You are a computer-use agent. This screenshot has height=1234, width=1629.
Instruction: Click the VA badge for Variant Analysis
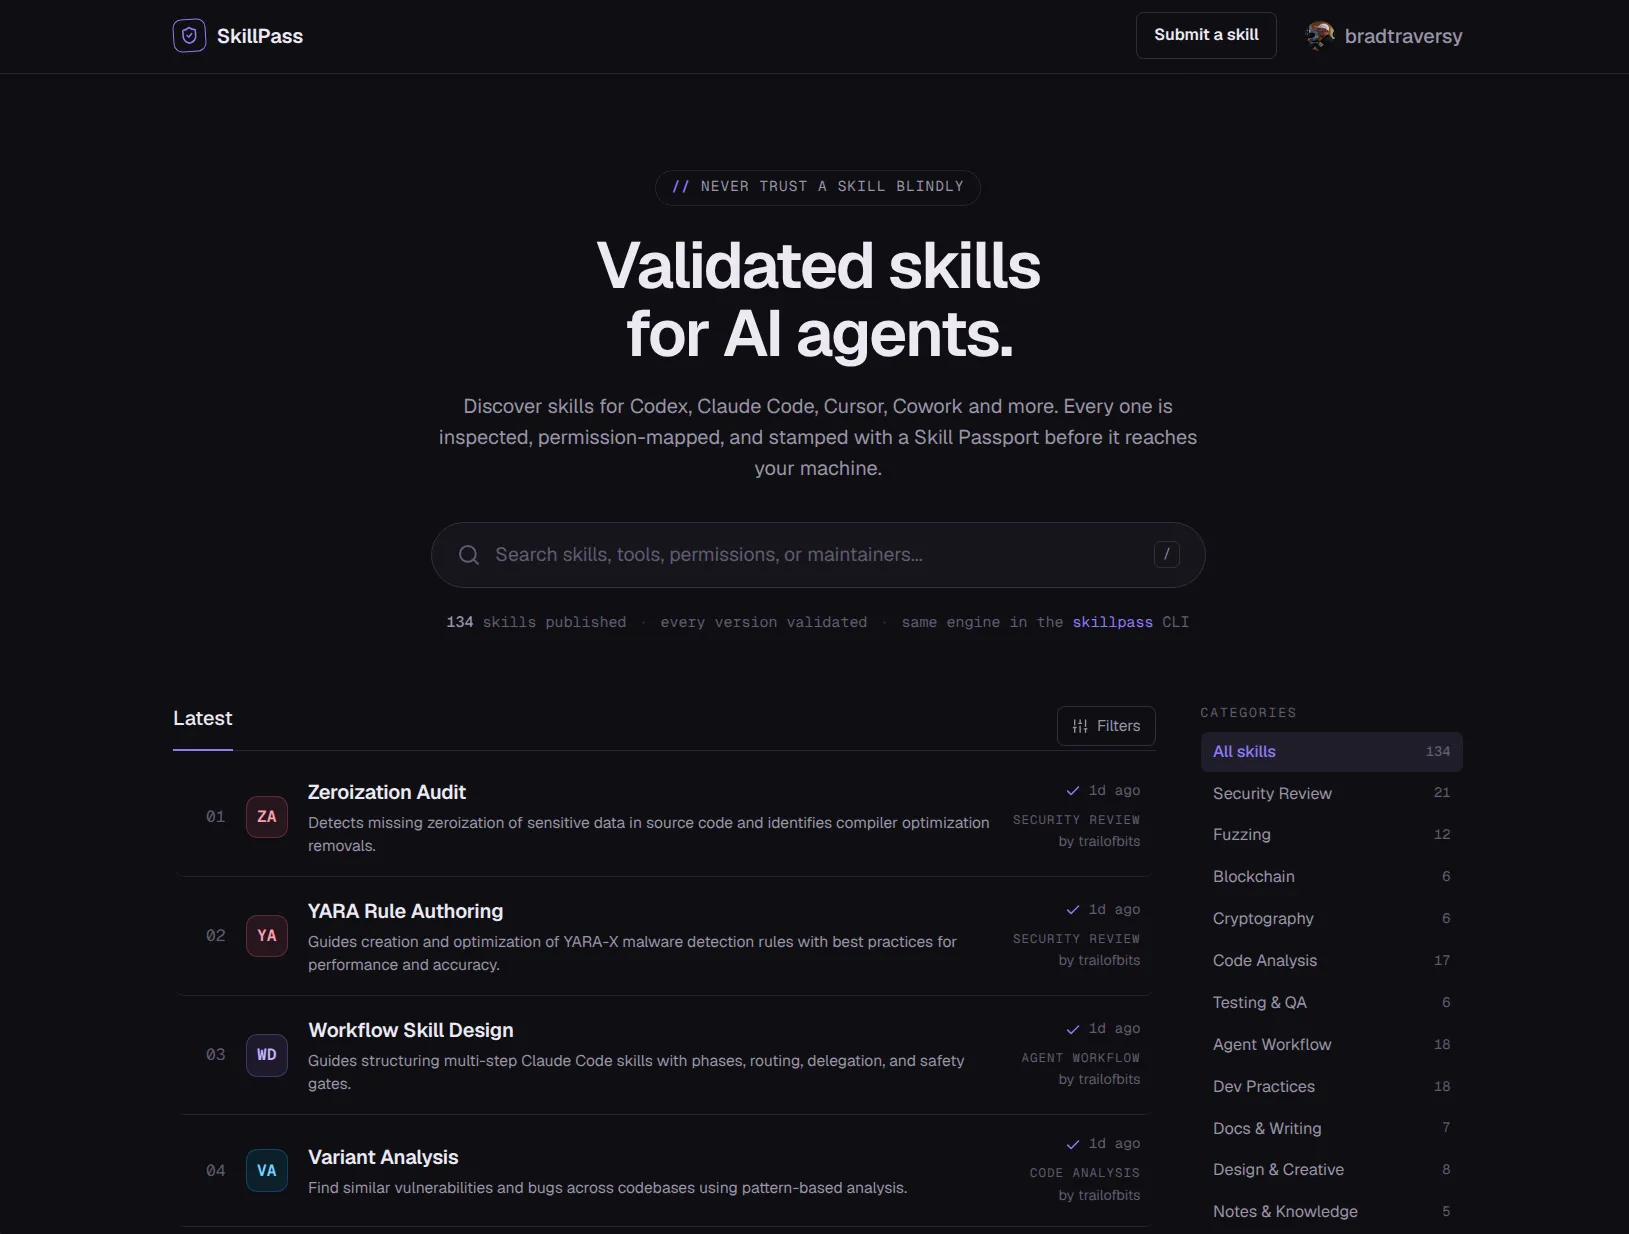click(x=267, y=1170)
